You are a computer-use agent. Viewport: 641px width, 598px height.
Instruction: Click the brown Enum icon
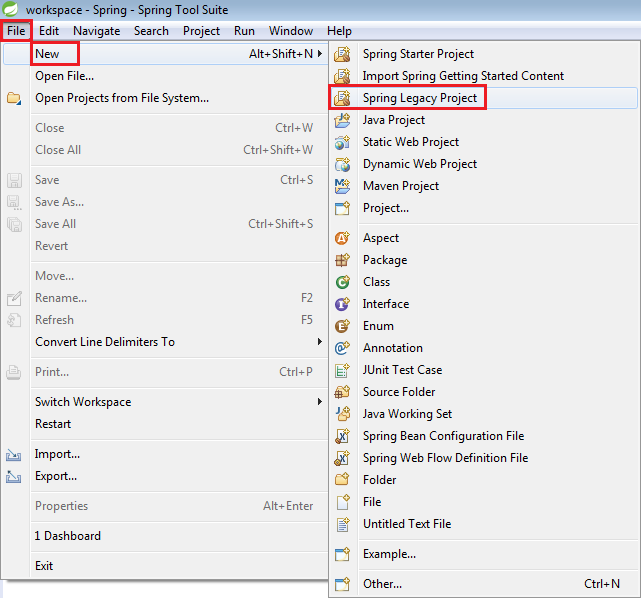click(342, 326)
